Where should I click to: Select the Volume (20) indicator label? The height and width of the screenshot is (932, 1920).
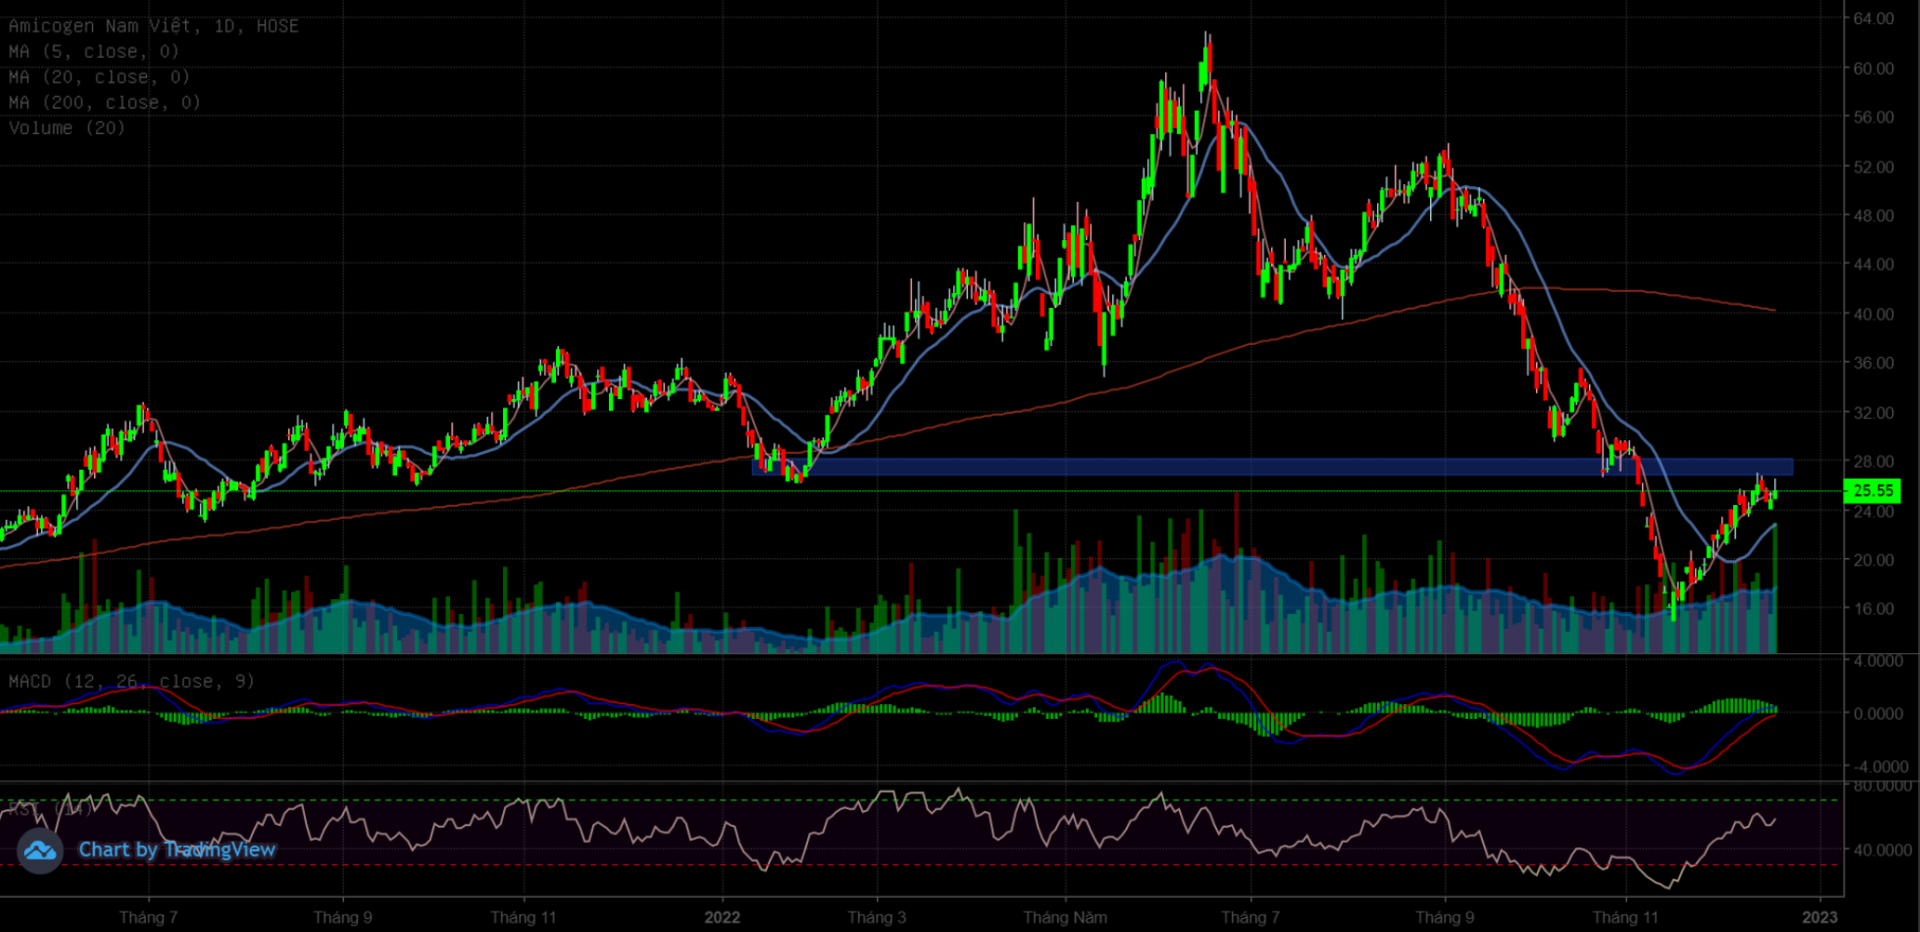tap(66, 128)
